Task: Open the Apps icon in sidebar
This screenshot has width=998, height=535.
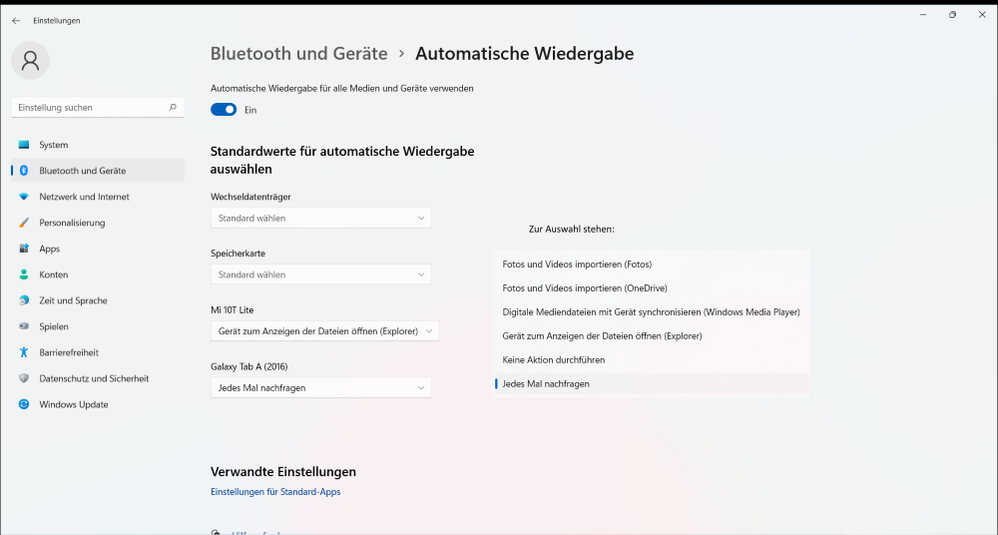Action: pos(24,249)
